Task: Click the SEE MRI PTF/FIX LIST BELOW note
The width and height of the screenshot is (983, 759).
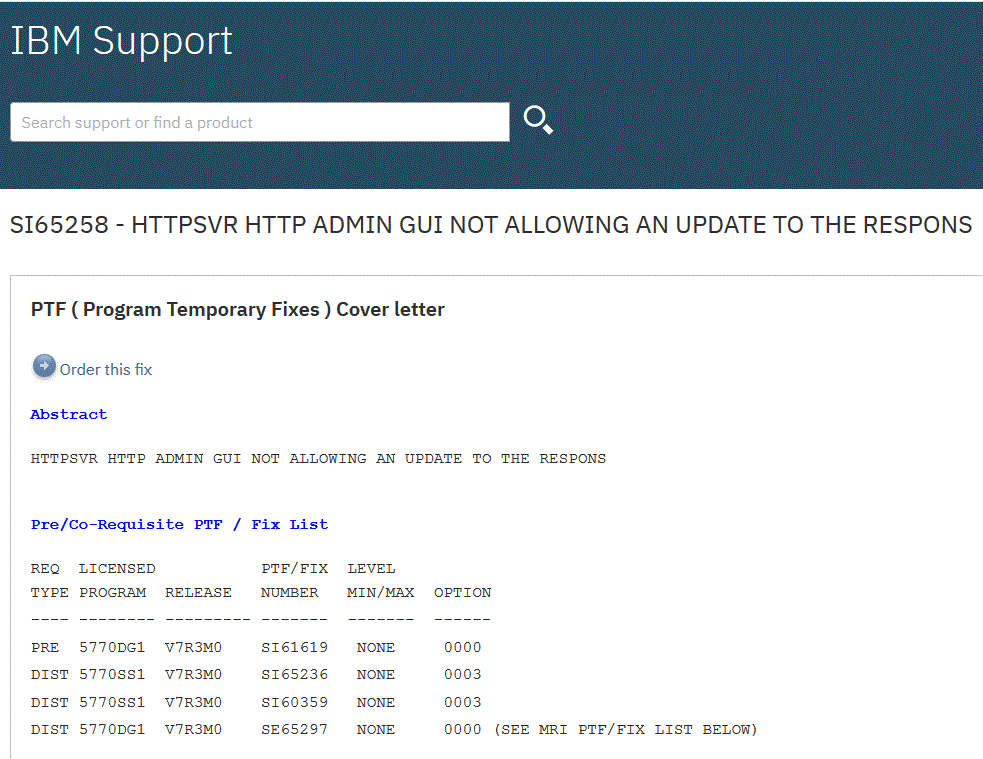Action: [626, 730]
